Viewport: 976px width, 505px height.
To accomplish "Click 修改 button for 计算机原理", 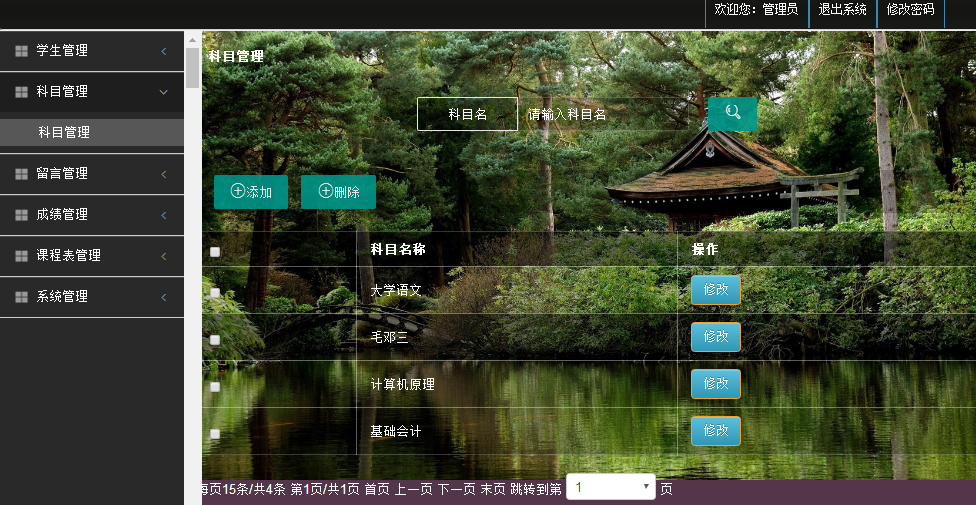I will click(716, 384).
